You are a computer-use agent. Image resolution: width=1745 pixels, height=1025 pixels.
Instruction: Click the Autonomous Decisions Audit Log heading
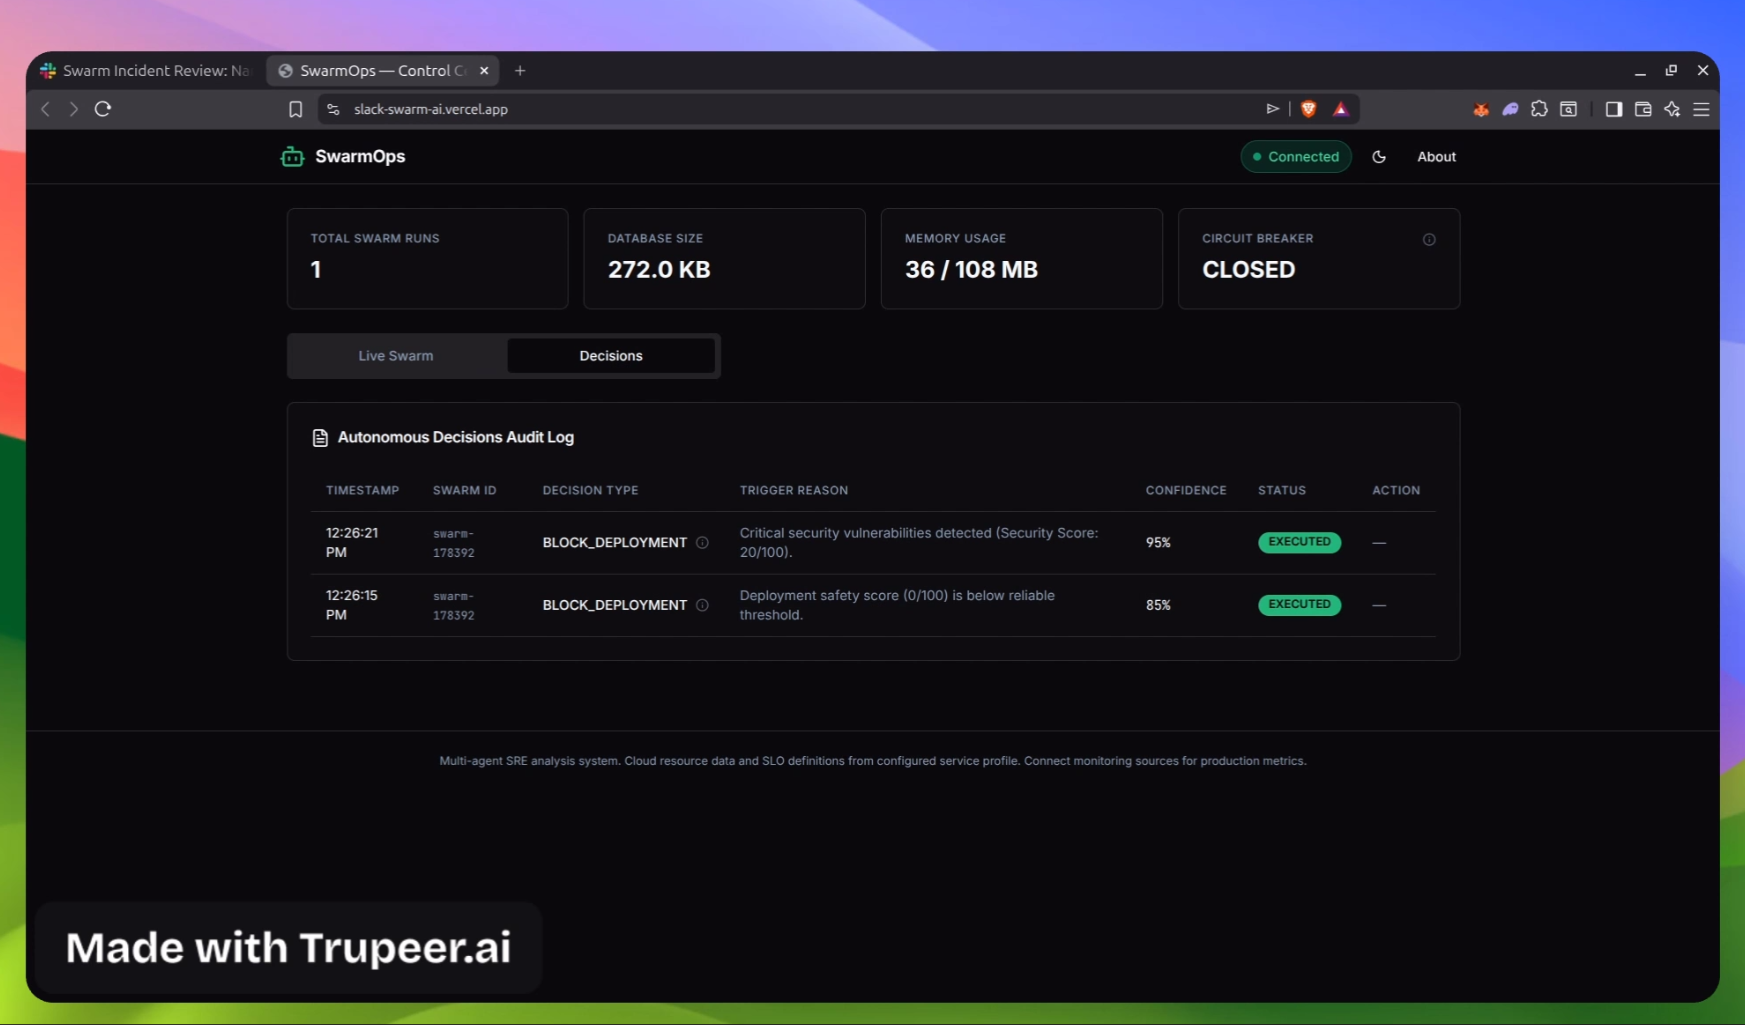456,438
